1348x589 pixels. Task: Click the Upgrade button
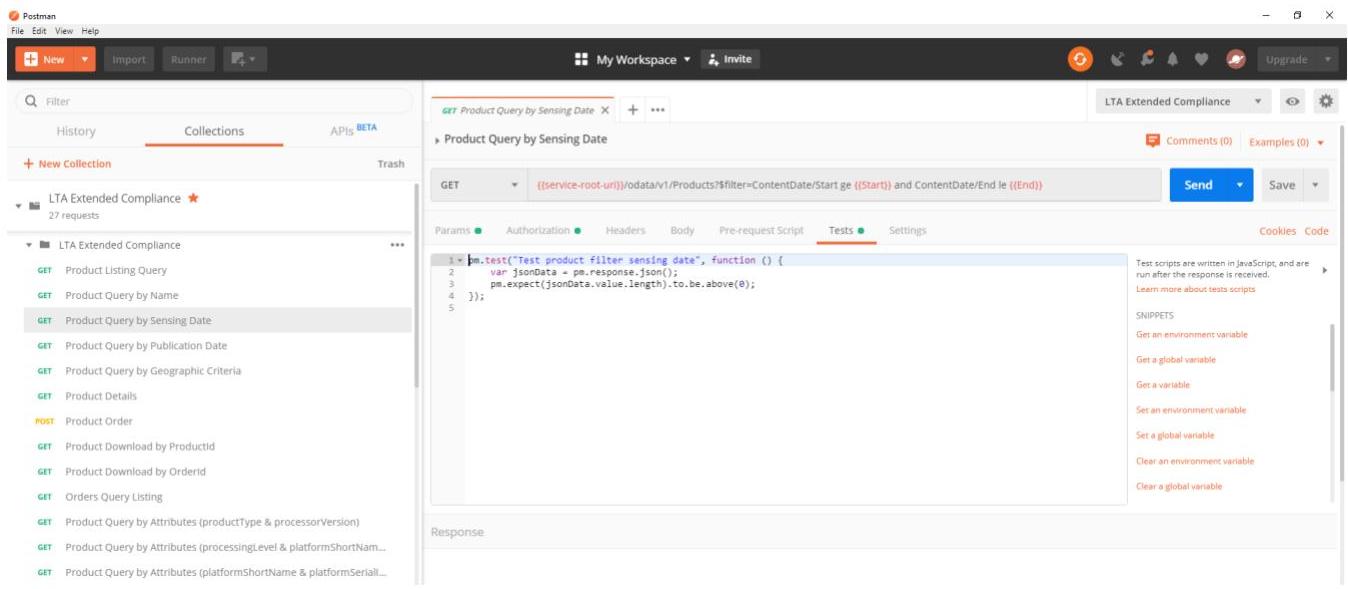(1286, 60)
